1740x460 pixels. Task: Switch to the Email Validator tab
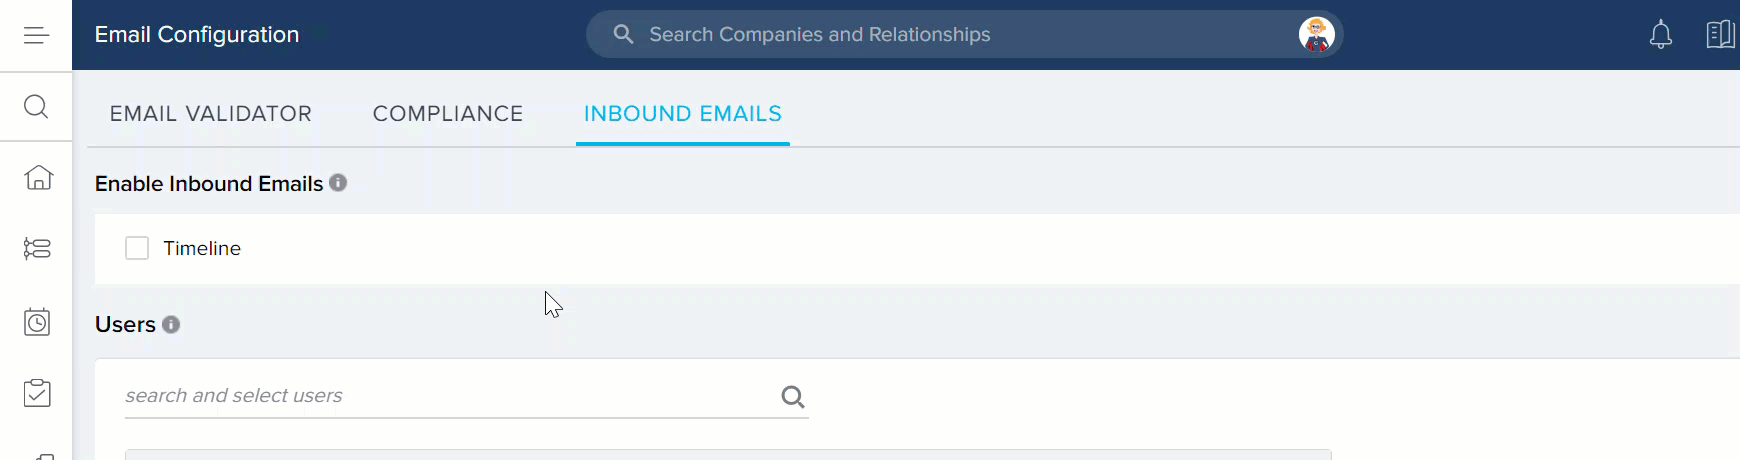211,114
